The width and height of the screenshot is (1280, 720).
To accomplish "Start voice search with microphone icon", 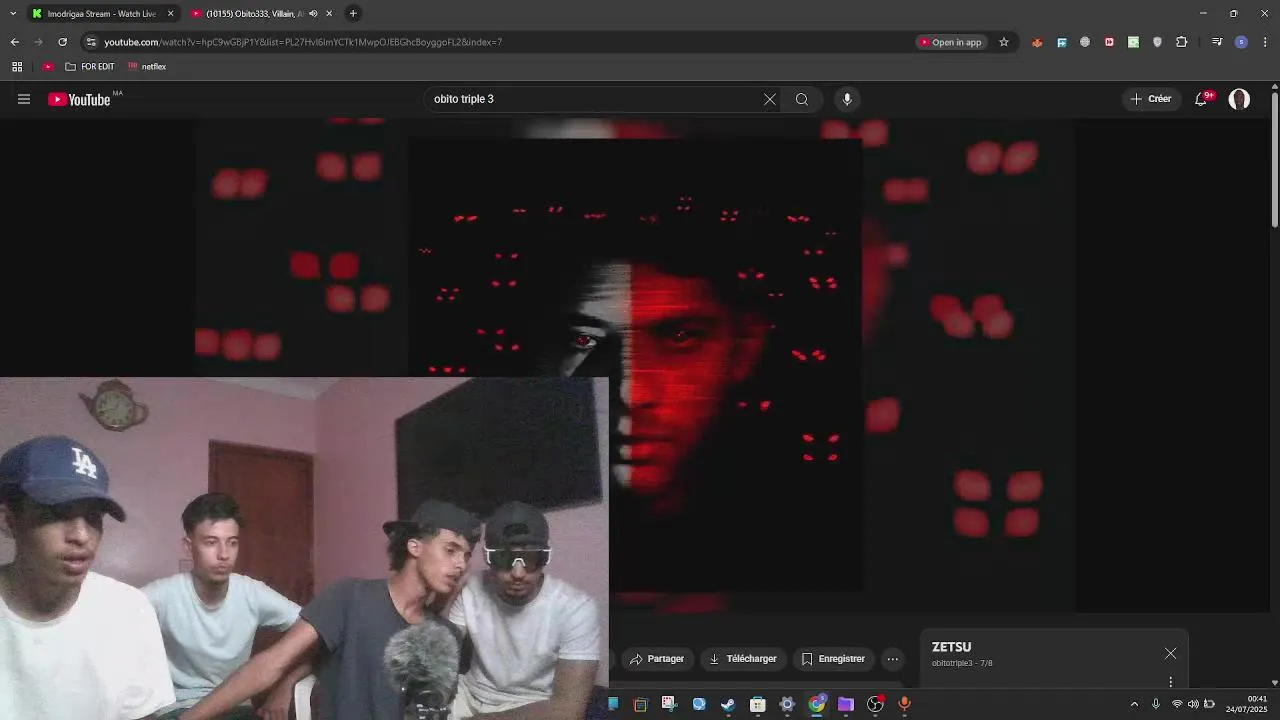I will pos(847,99).
